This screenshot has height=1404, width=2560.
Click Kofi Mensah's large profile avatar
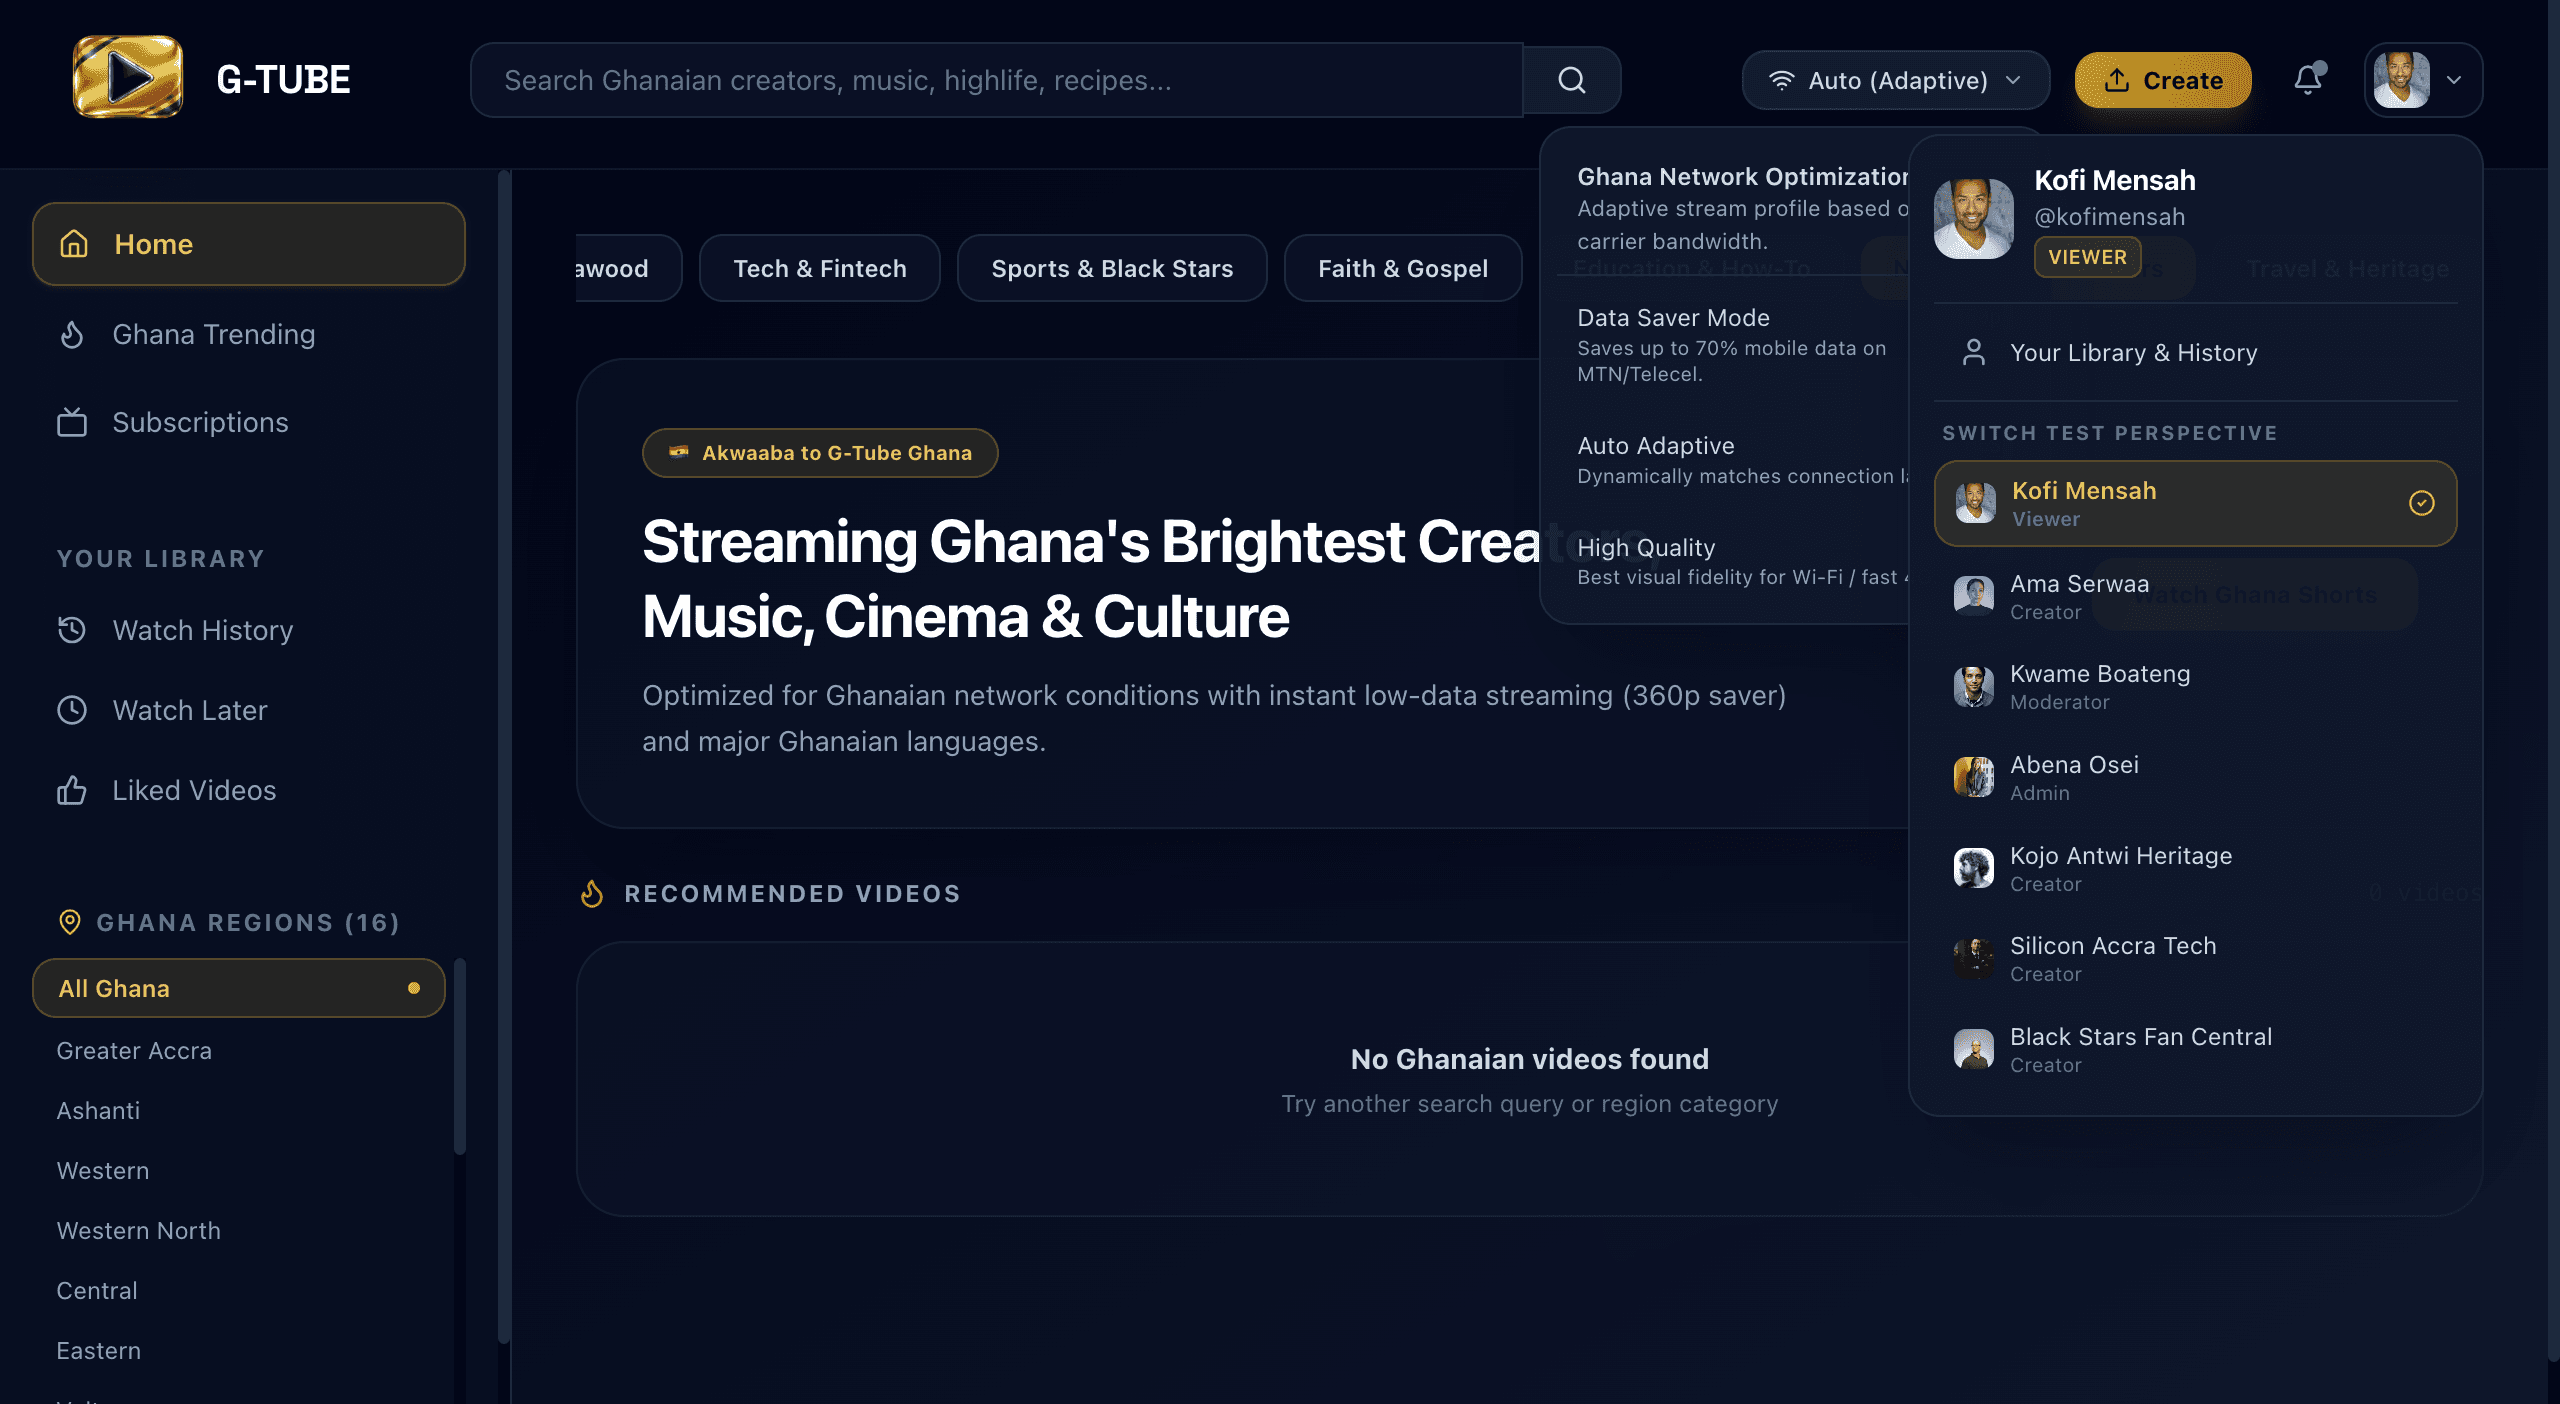point(1974,218)
